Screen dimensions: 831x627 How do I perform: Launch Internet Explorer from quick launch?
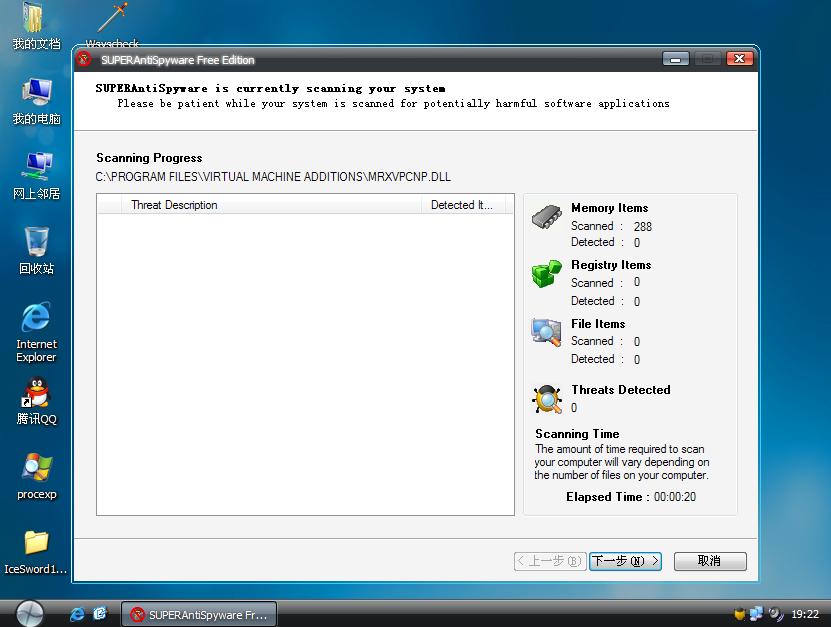[77, 614]
